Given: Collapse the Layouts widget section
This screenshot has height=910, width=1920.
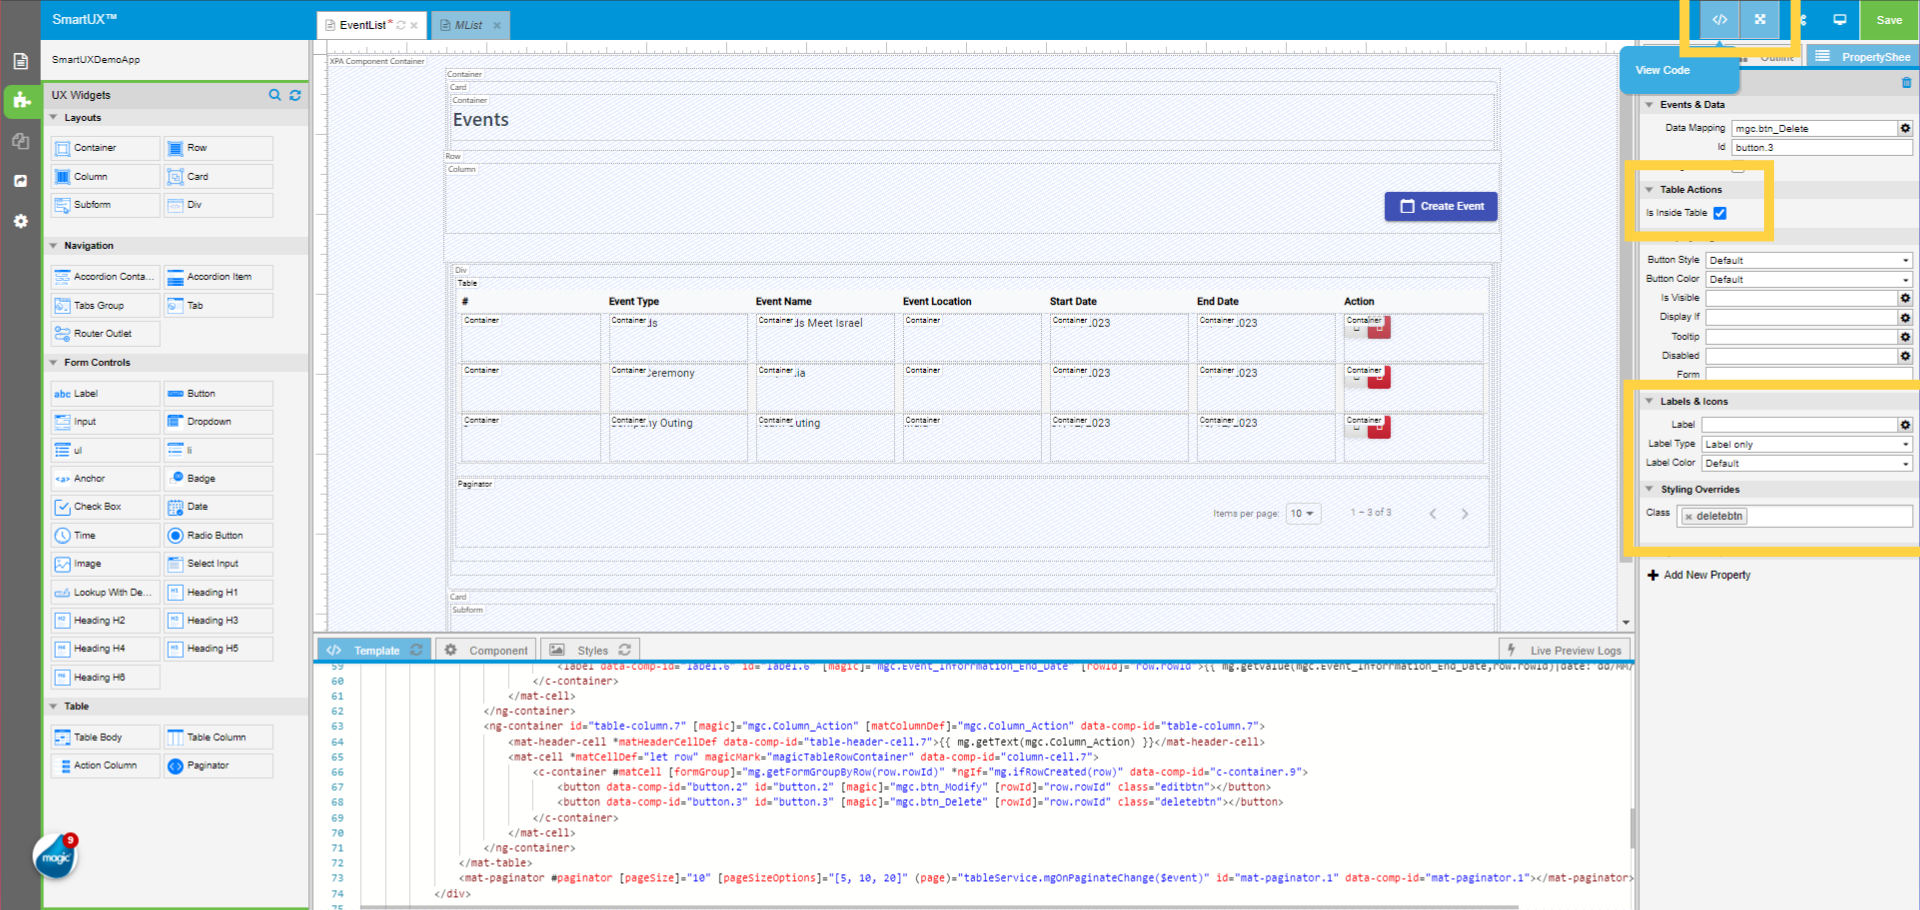Looking at the screenshot, I should point(54,118).
